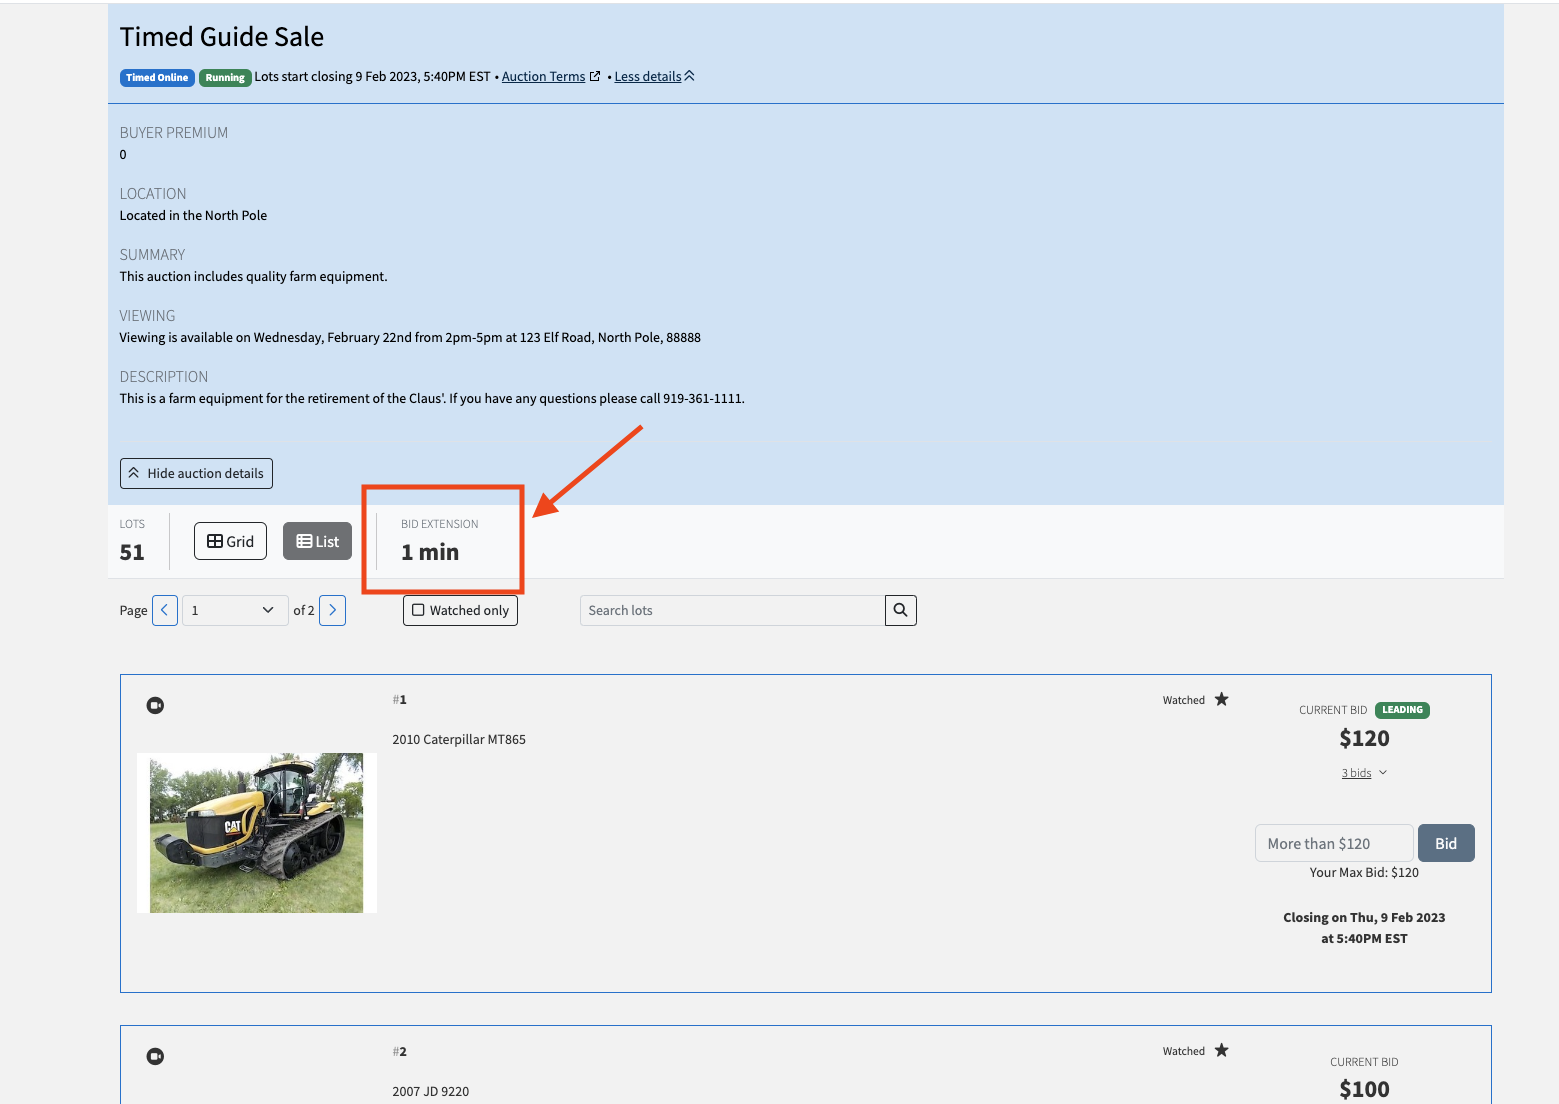Go to next page using the arrow icon
Viewport: 1559px width, 1104px height.
click(x=332, y=610)
